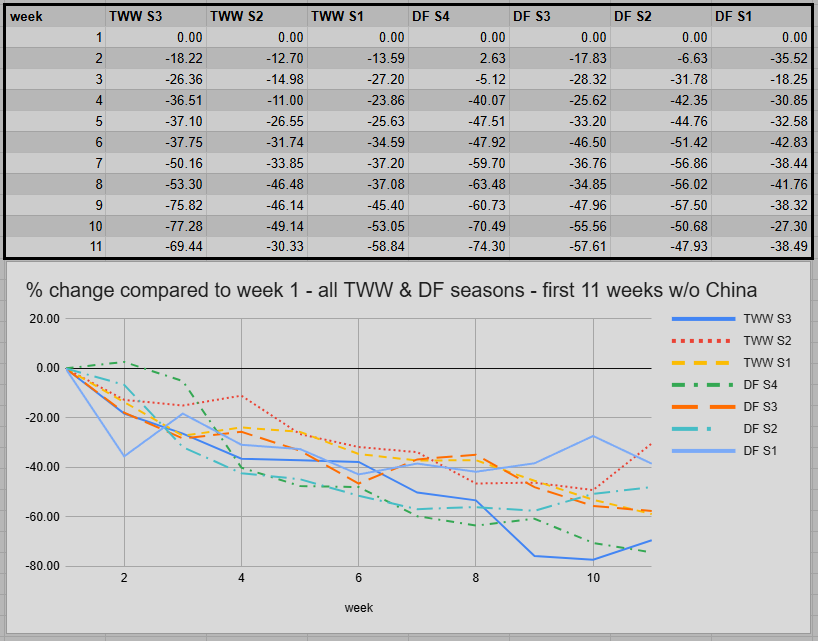Select the TWW S3 column header cell
The height and width of the screenshot is (641, 818).
click(x=156, y=16)
